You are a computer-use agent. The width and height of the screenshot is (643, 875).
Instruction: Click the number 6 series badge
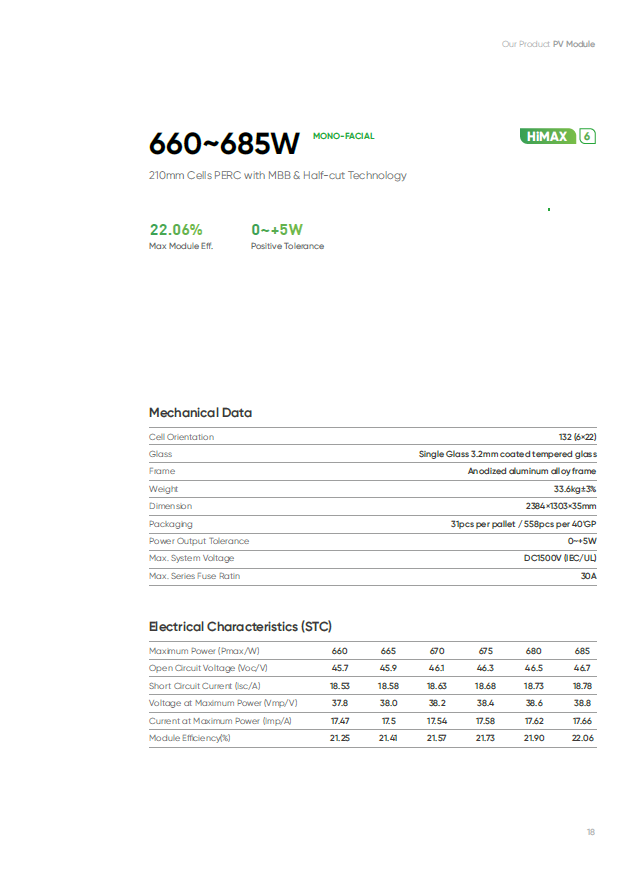point(587,136)
